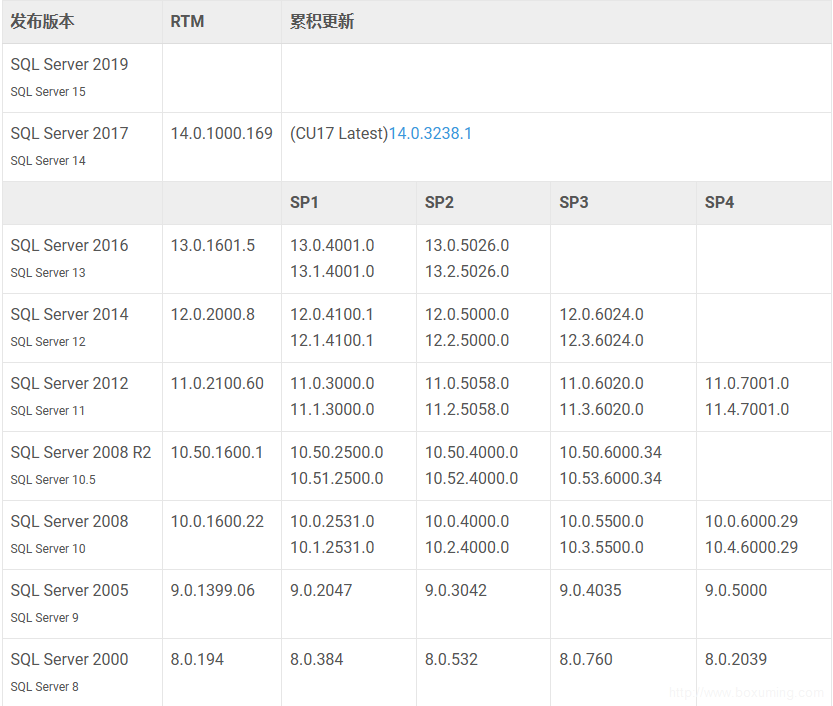Click SP1 version 8.0.384

317,660
